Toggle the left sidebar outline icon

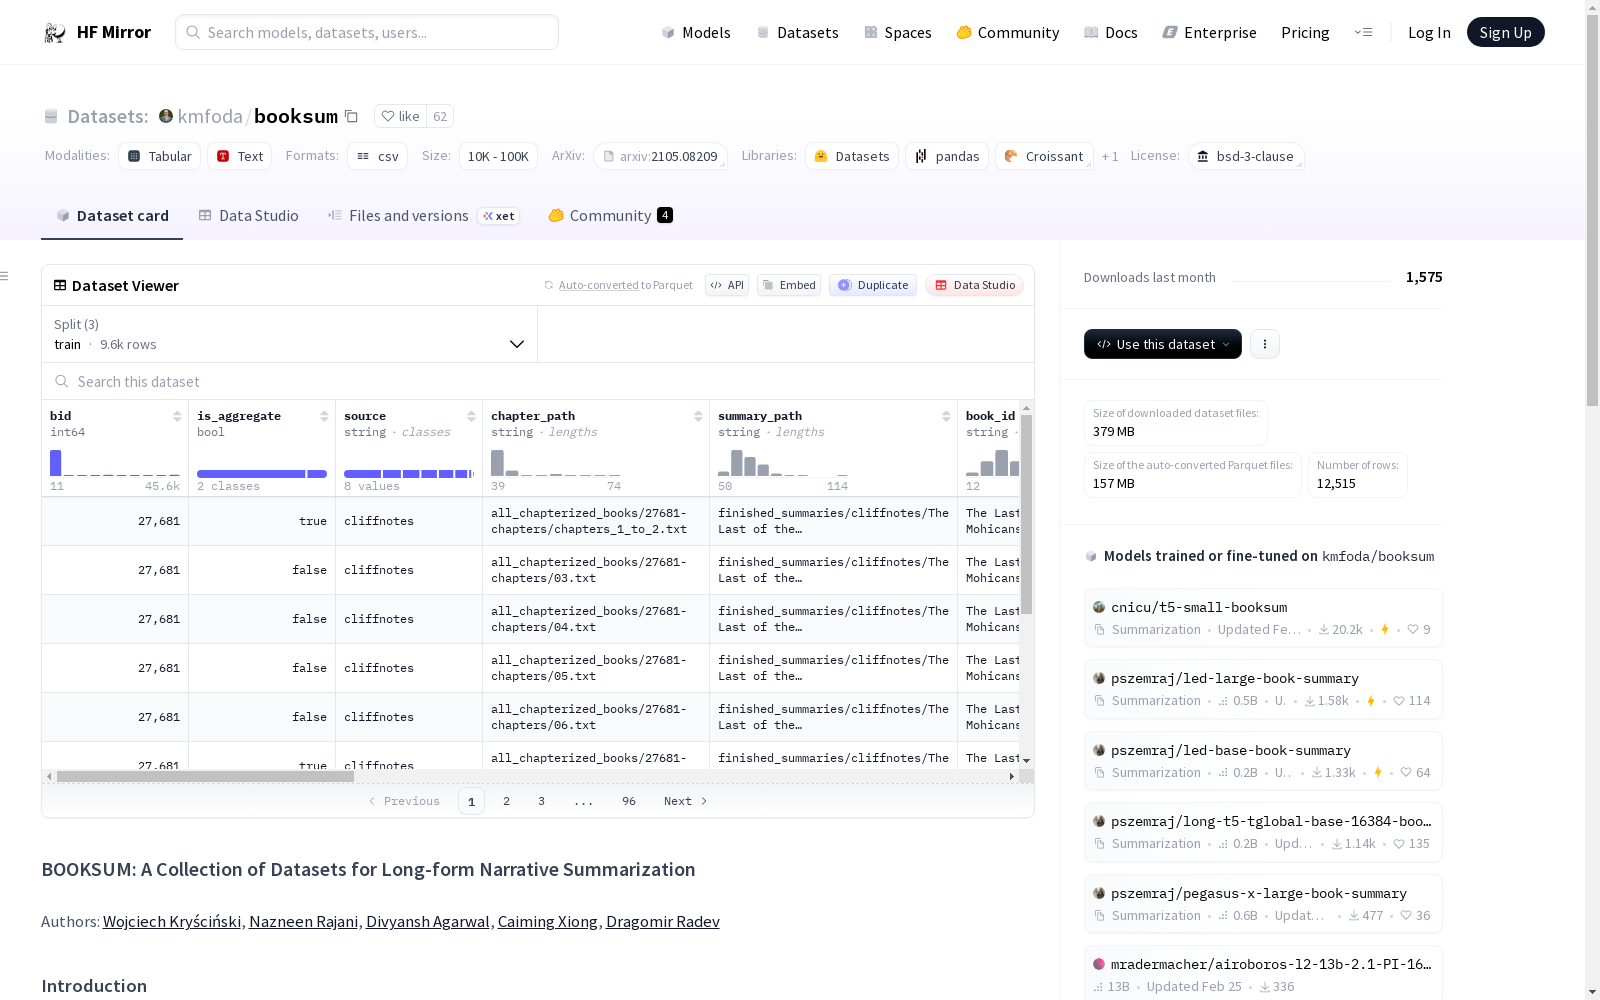click(5, 276)
